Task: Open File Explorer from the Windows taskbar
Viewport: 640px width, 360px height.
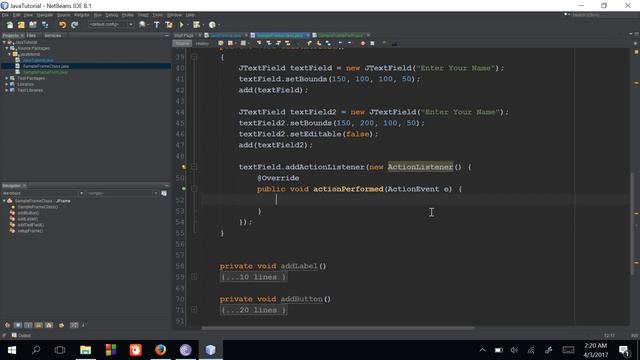Action: pyautogui.click(x=85, y=350)
